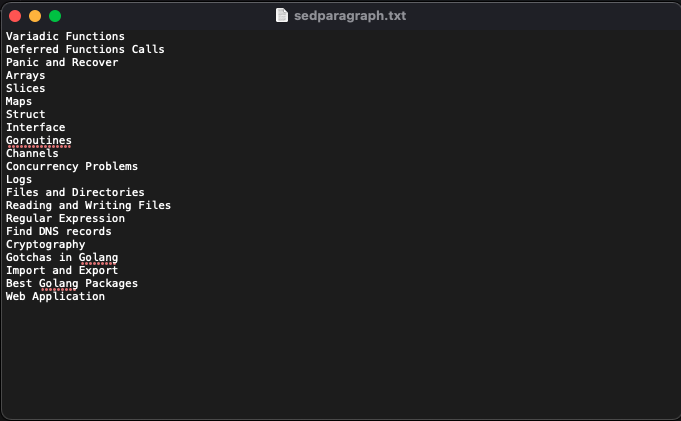Maximize window using the green button

pos(55,16)
